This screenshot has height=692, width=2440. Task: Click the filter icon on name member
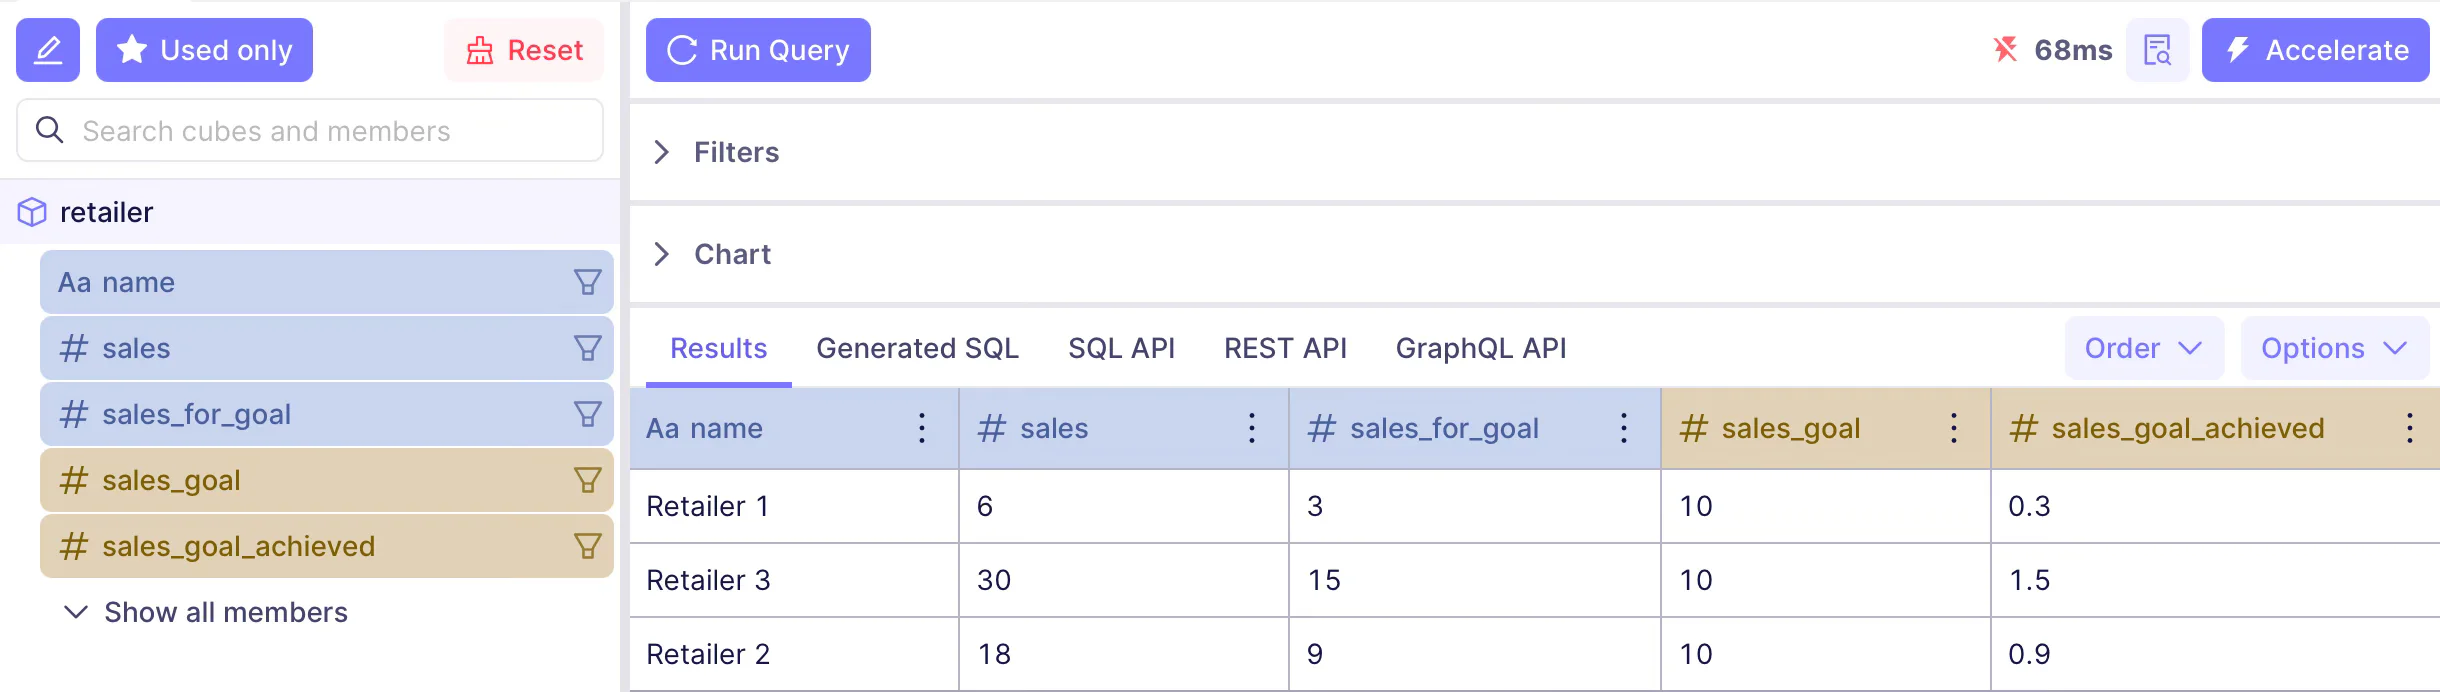tap(587, 282)
